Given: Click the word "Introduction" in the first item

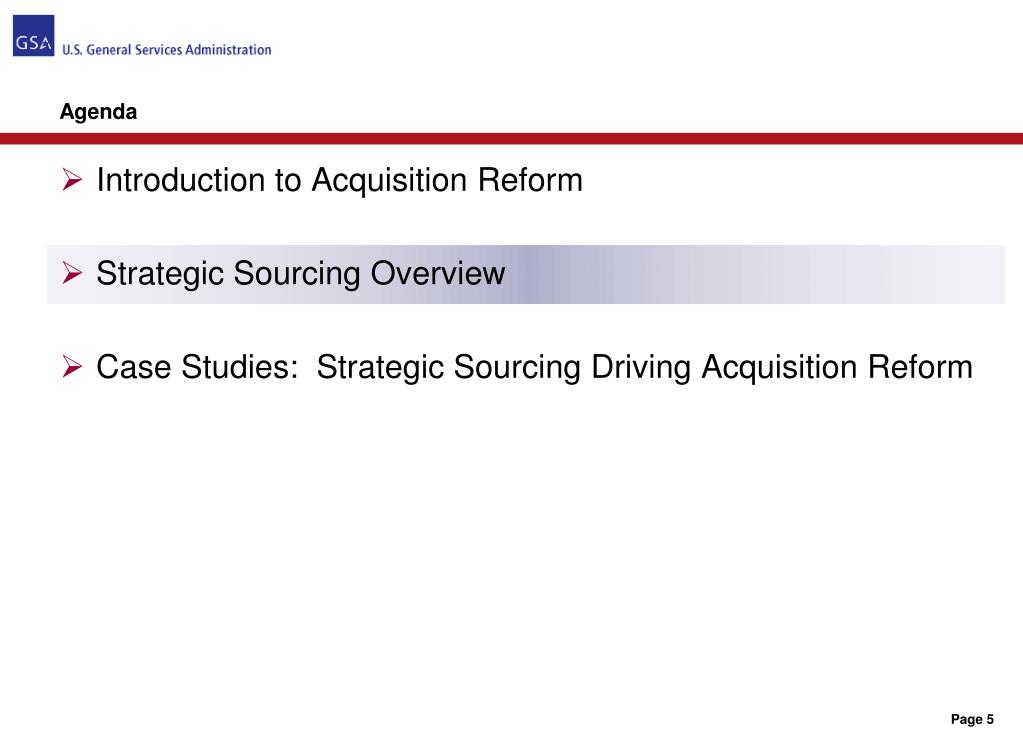Looking at the screenshot, I should pyautogui.click(x=181, y=179).
